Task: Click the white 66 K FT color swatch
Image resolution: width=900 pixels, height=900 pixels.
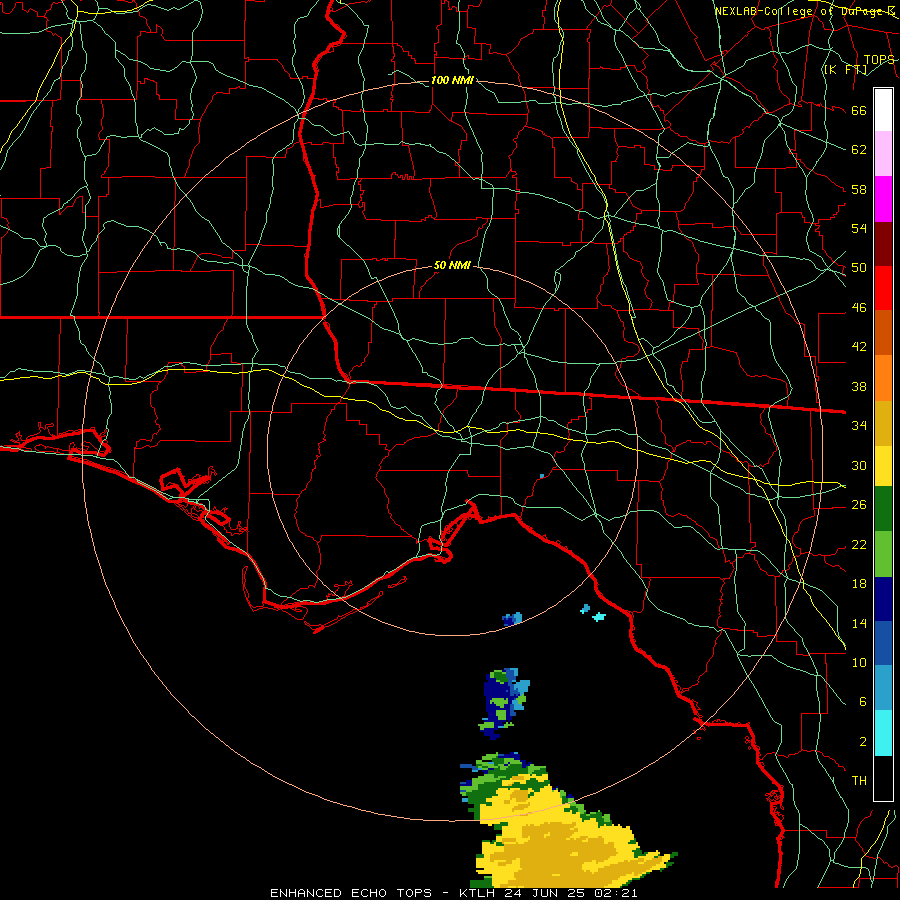Action: click(883, 110)
